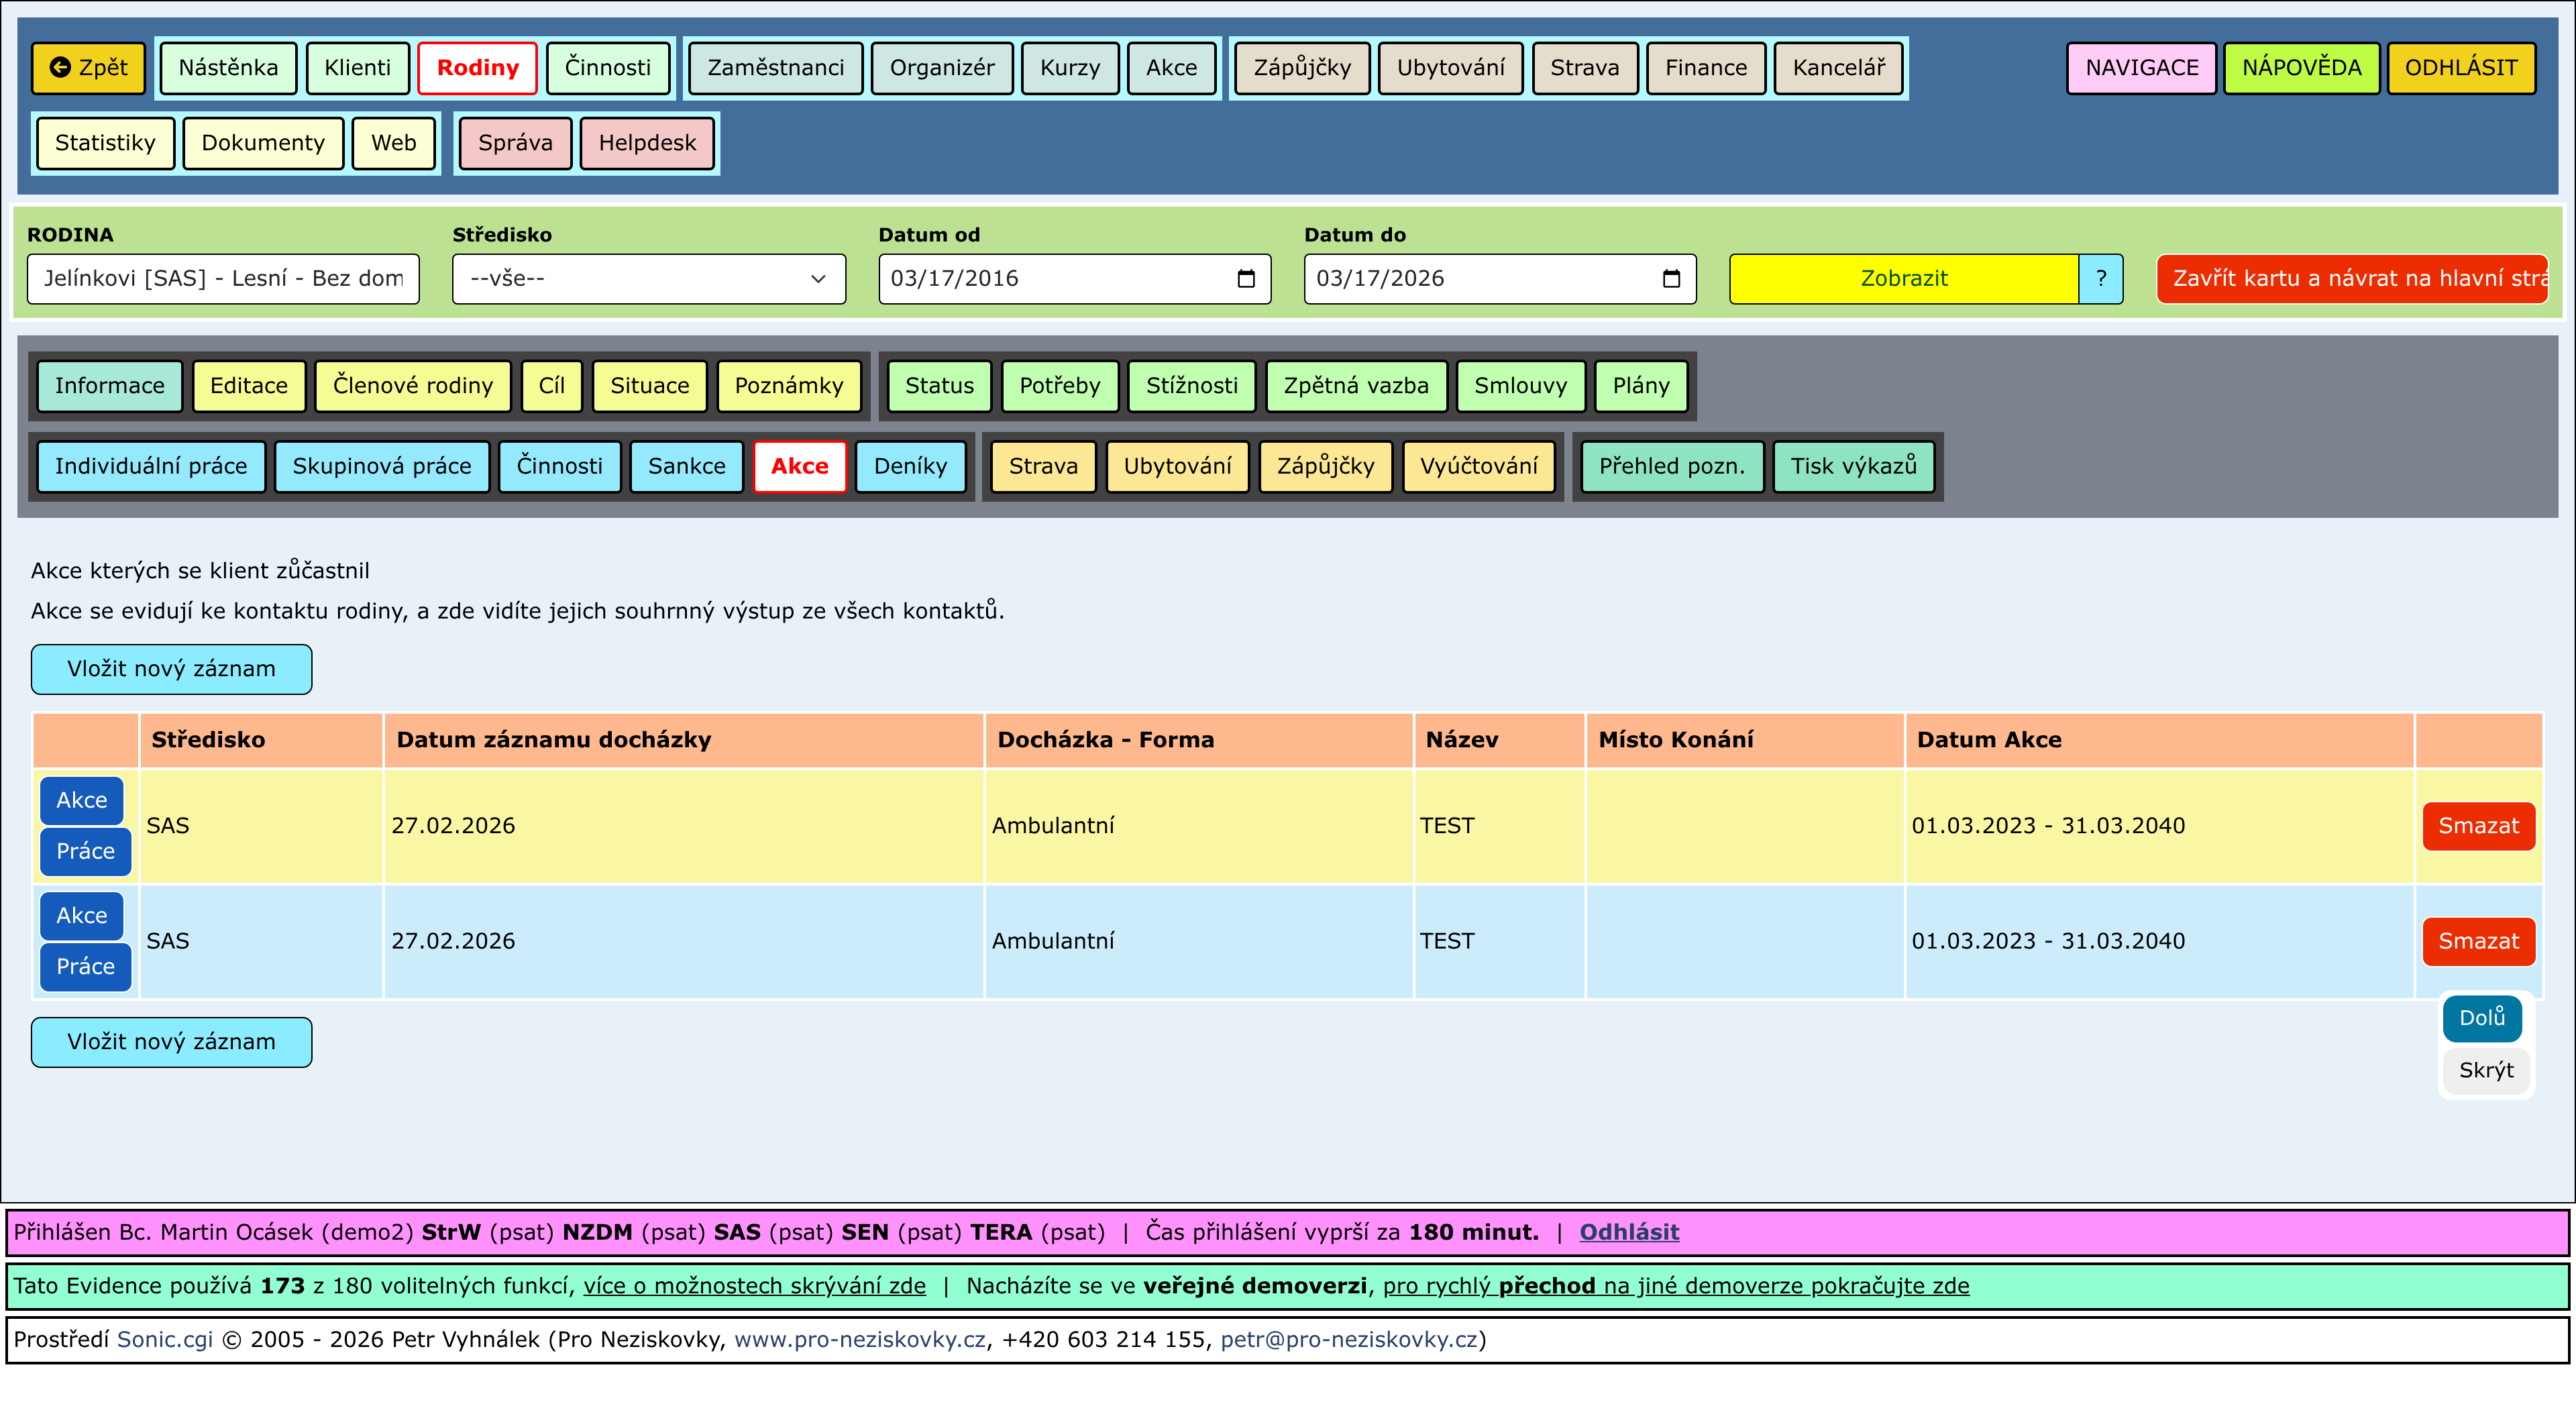
Task: Open the Členové rodiny tab
Action: 412,386
